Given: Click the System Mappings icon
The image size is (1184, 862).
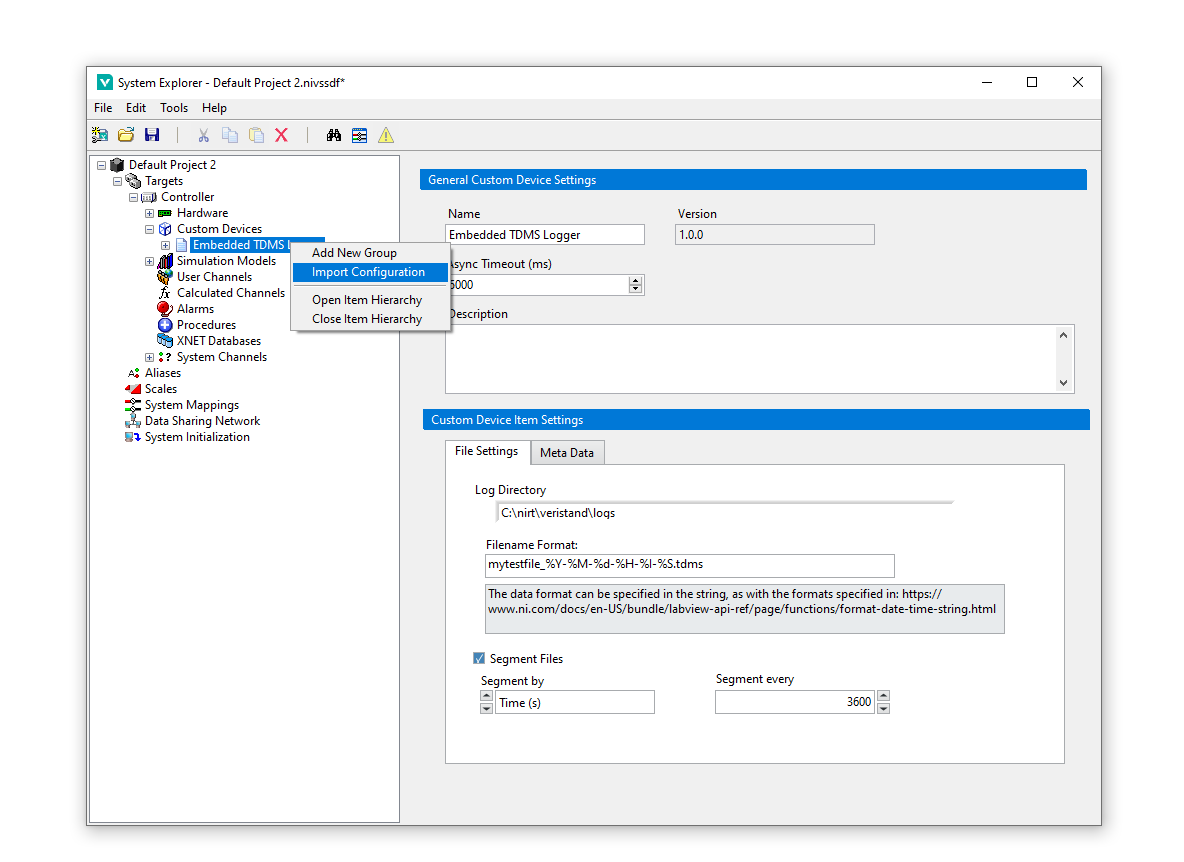Looking at the screenshot, I should [x=133, y=405].
